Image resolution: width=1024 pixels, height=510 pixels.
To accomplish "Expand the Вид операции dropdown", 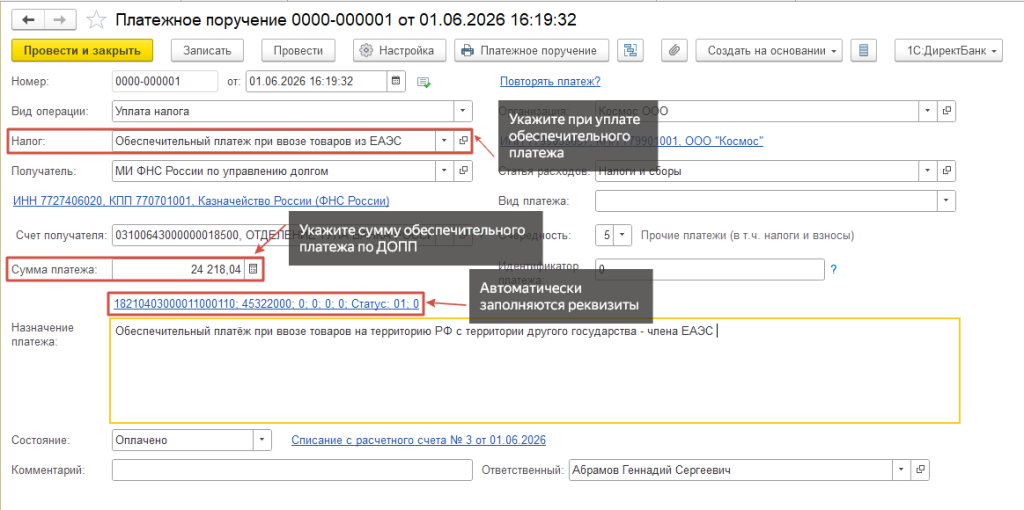I will pyautogui.click(x=463, y=111).
